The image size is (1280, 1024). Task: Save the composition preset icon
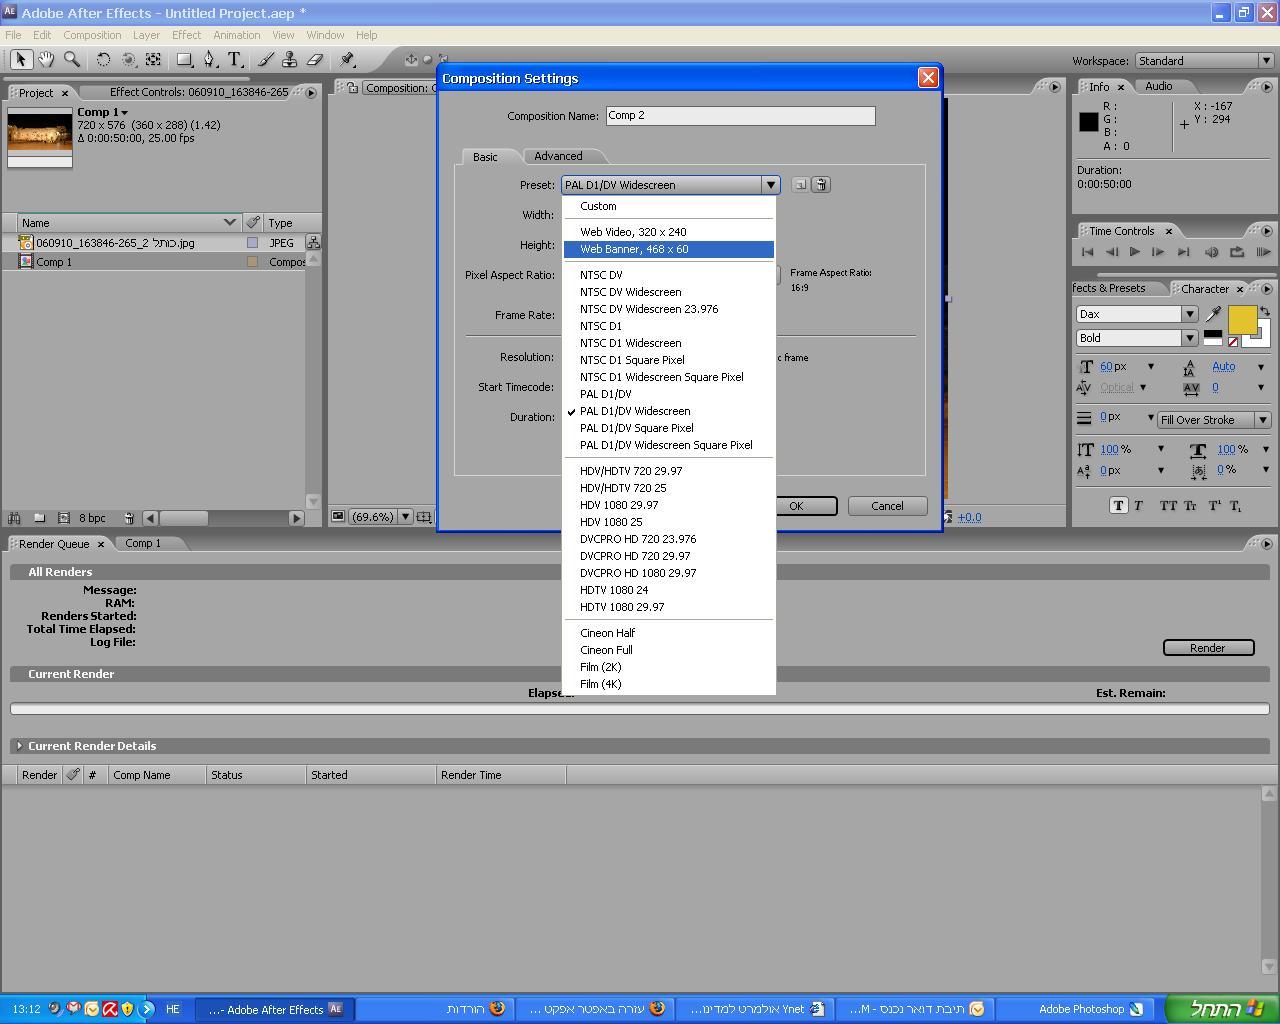tap(800, 185)
